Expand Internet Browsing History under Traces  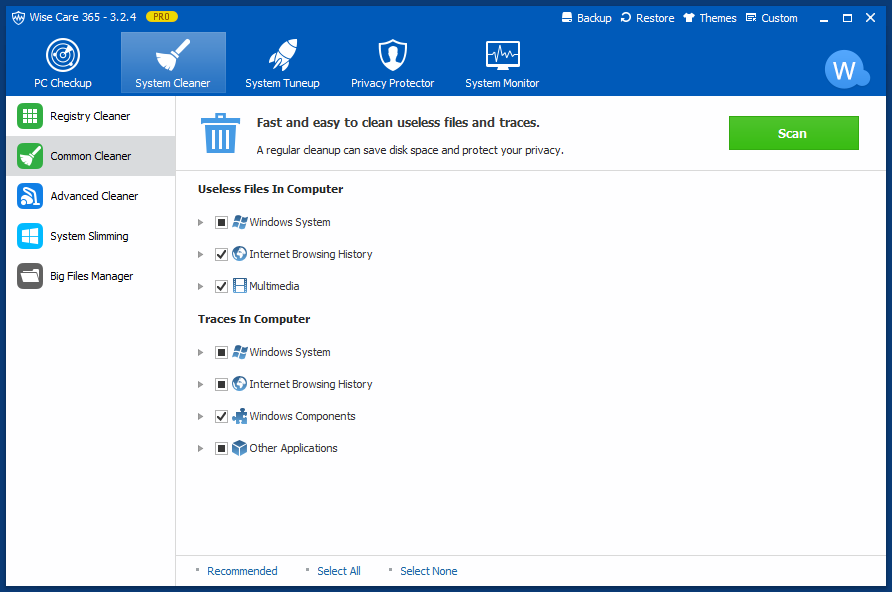pyautogui.click(x=200, y=384)
